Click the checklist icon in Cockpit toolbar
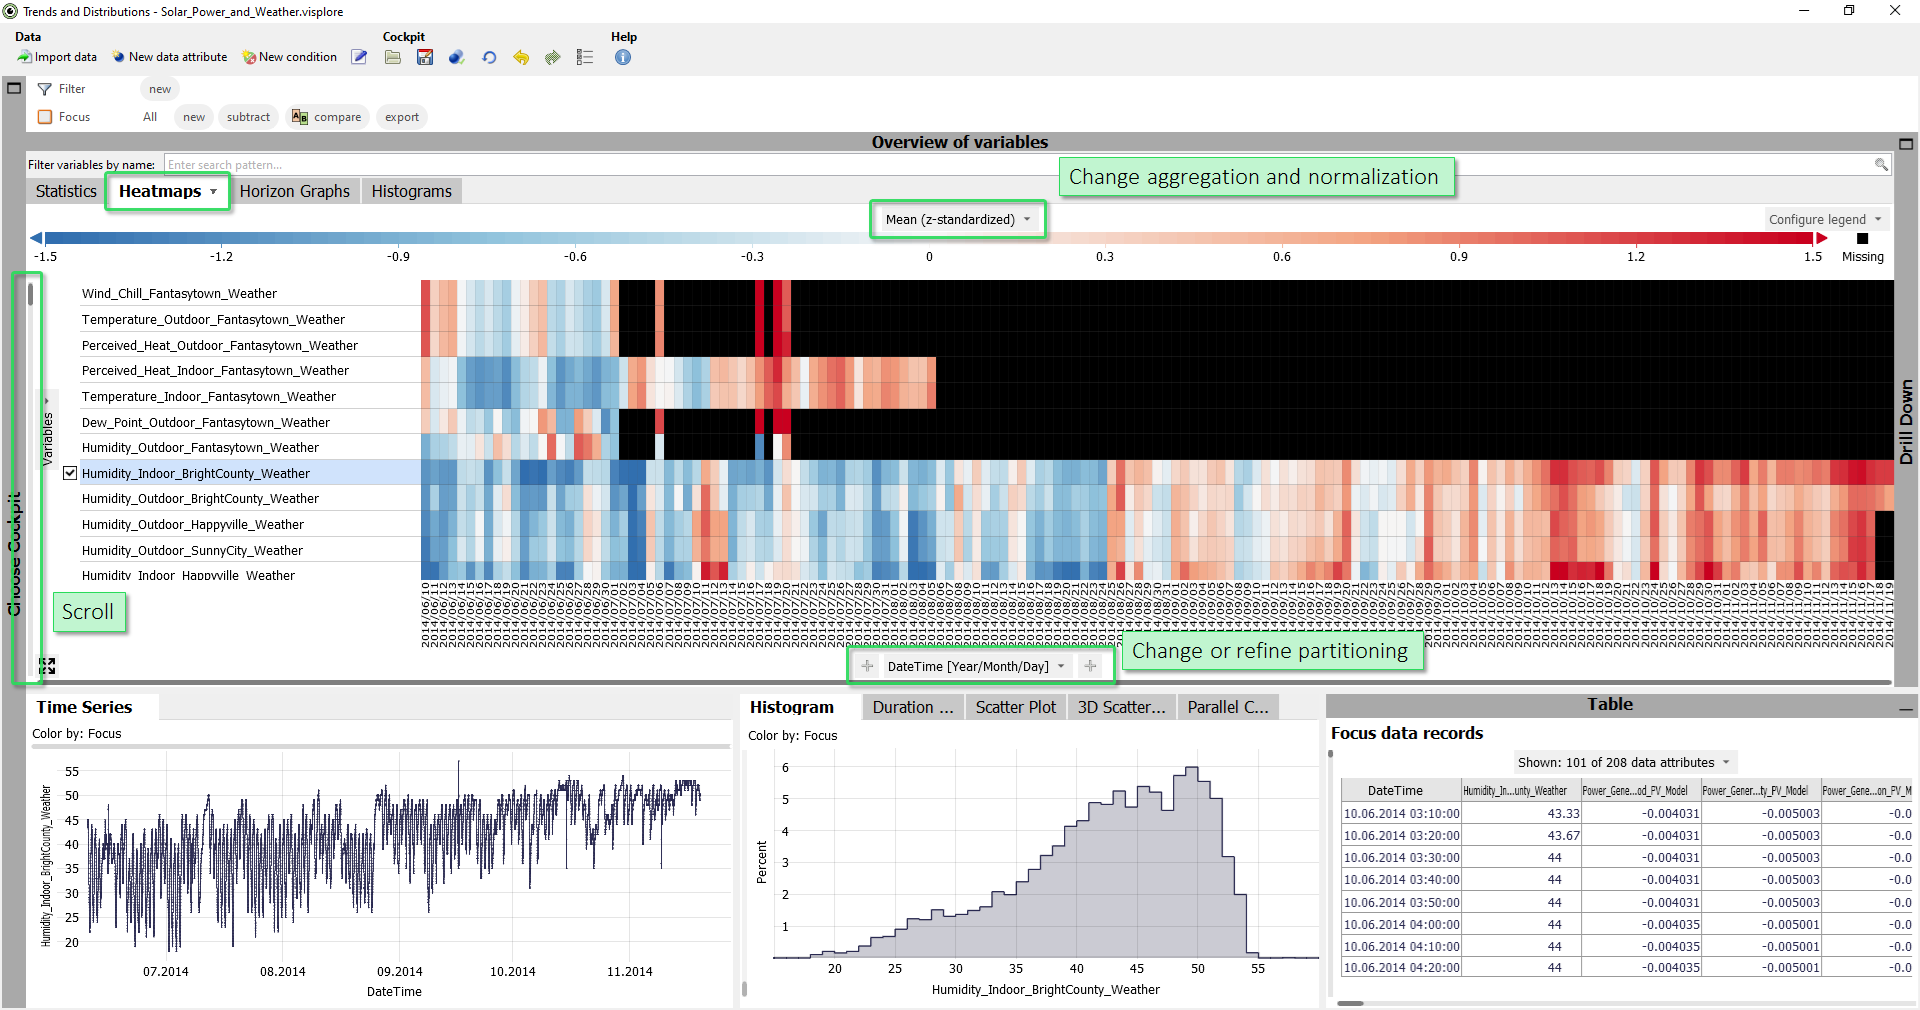The width and height of the screenshot is (1920, 1010). (585, 57)
